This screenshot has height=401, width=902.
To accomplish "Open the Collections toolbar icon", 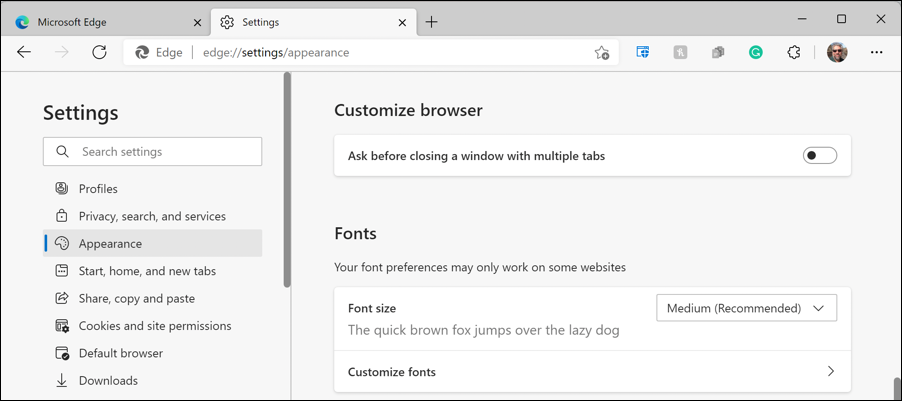I will [717, 52].
